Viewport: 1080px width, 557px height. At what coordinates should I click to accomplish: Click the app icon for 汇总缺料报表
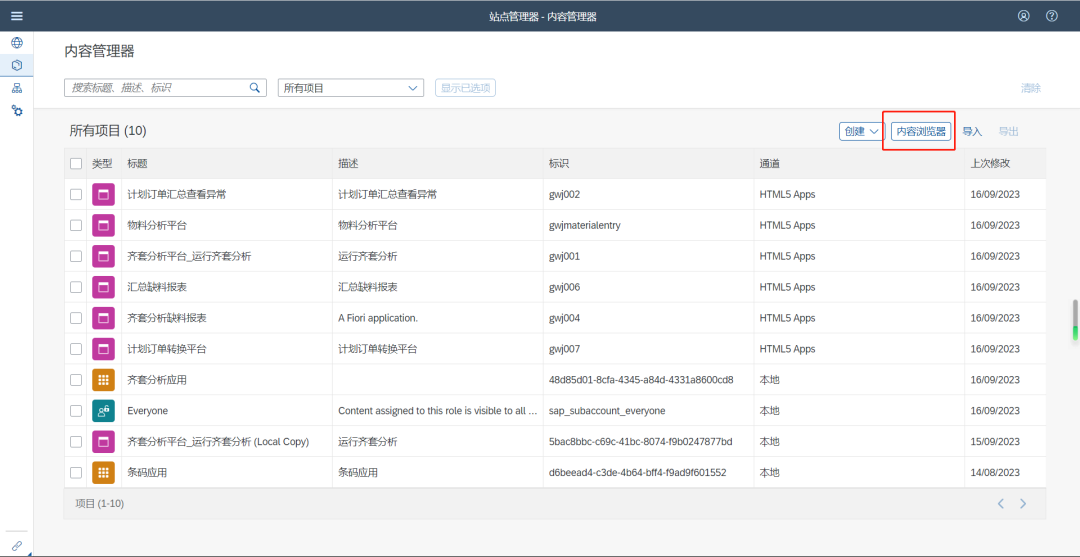tap(103, 287)
